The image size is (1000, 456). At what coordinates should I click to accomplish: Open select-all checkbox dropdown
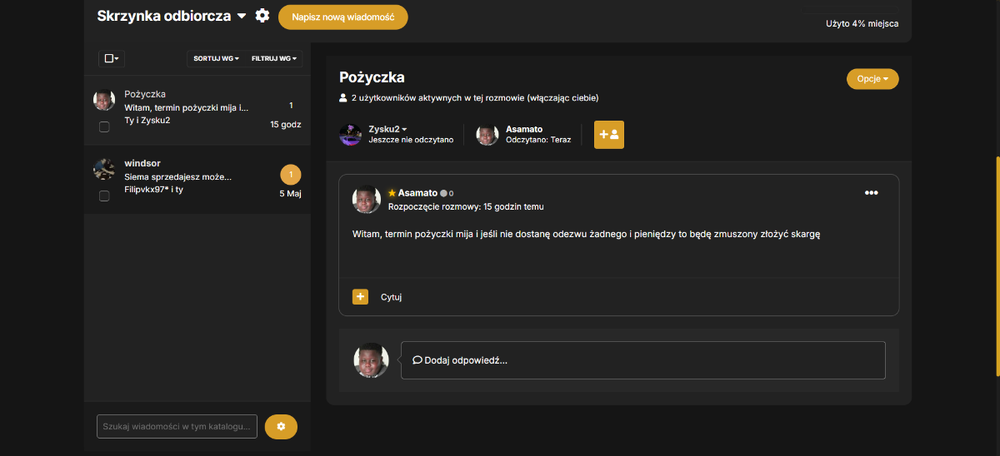click(x=112, y=59)
